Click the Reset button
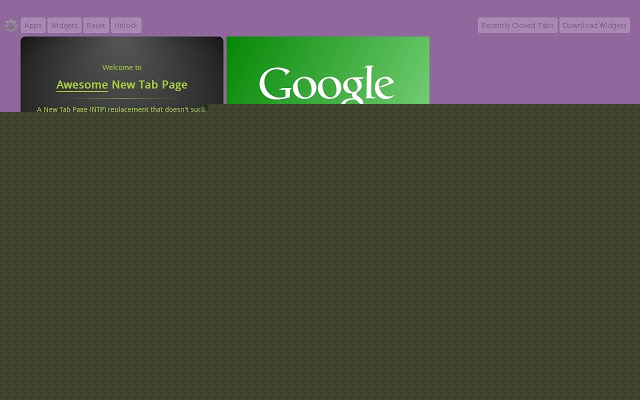Viewport: 640px width, 400px height. point(96,25)
